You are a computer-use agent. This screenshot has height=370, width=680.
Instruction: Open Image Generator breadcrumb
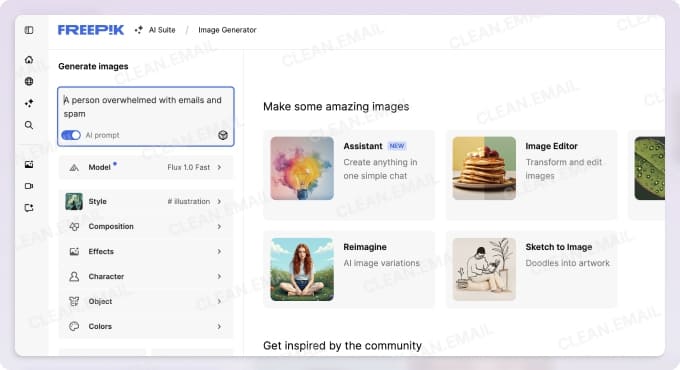227,30
